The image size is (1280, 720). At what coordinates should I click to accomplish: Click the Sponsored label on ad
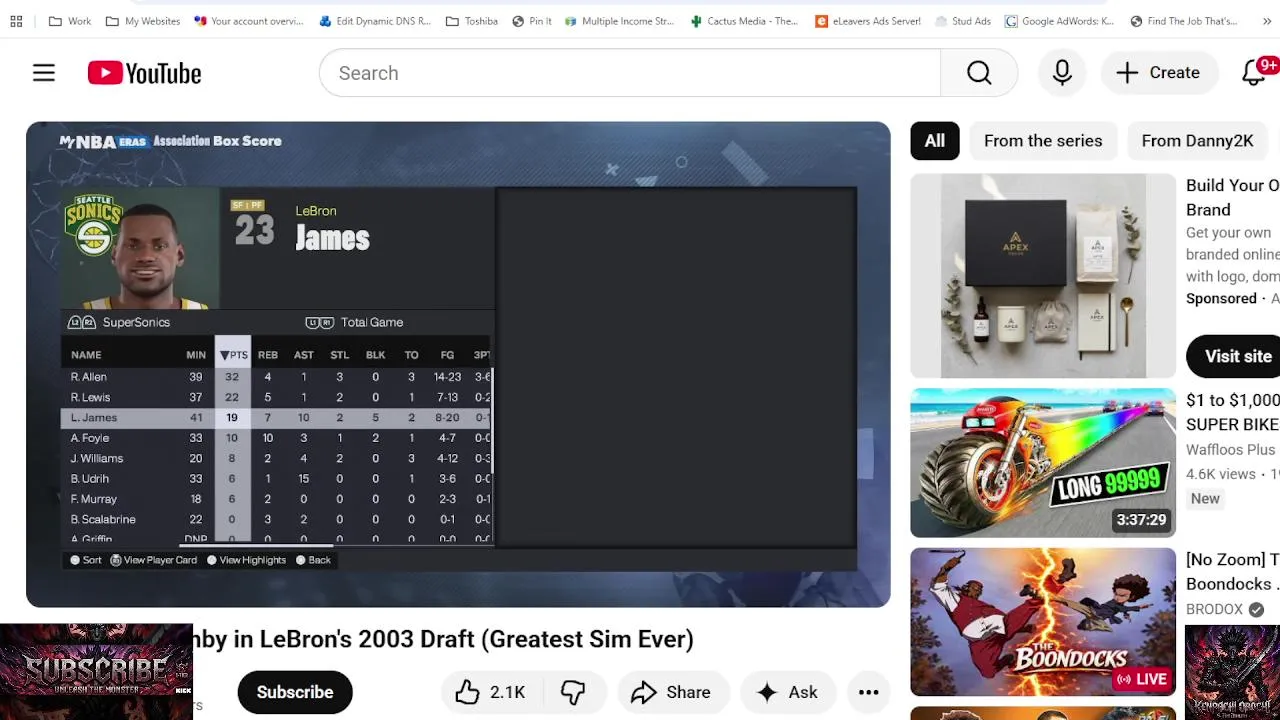pyautogui.click(x=1221, y=298)
